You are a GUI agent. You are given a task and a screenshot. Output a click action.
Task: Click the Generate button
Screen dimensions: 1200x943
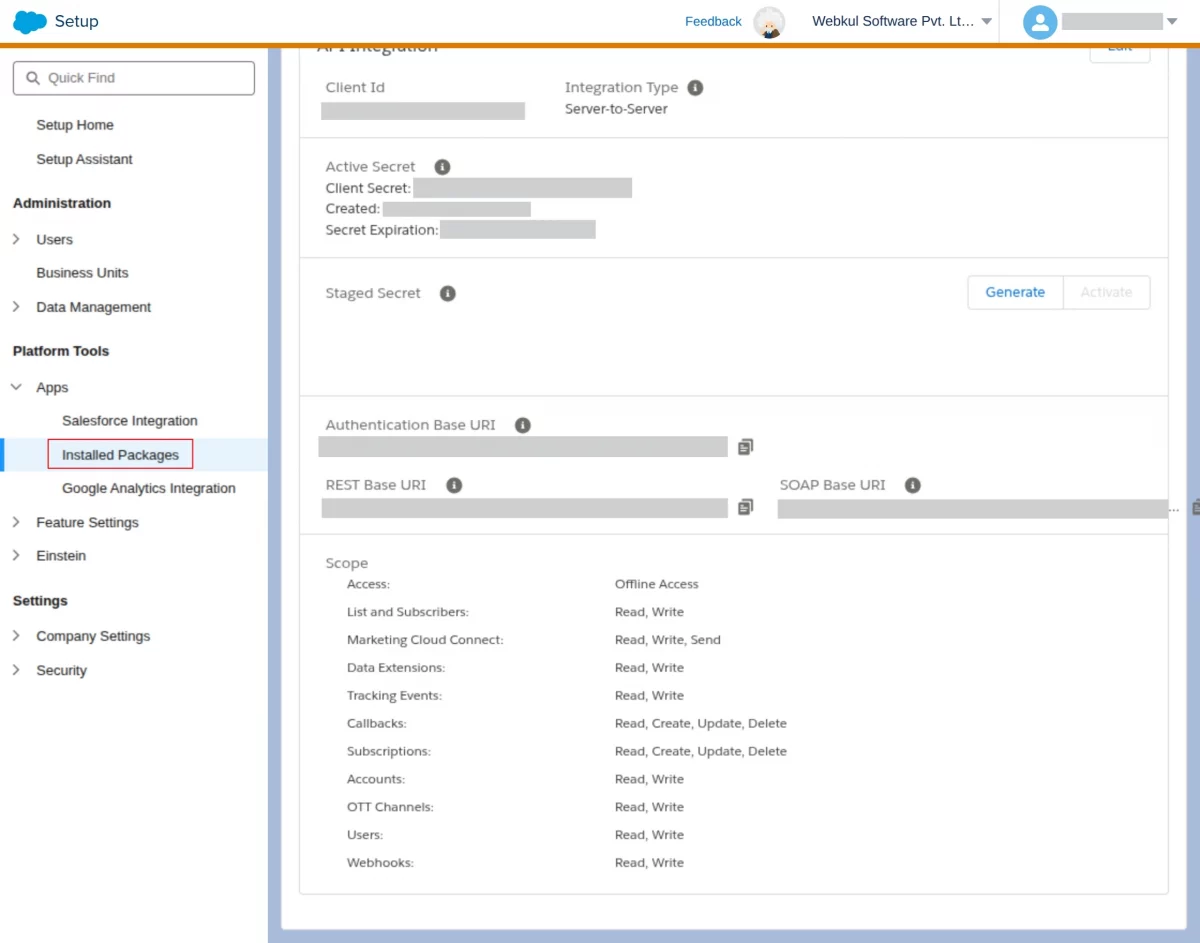1015,292
